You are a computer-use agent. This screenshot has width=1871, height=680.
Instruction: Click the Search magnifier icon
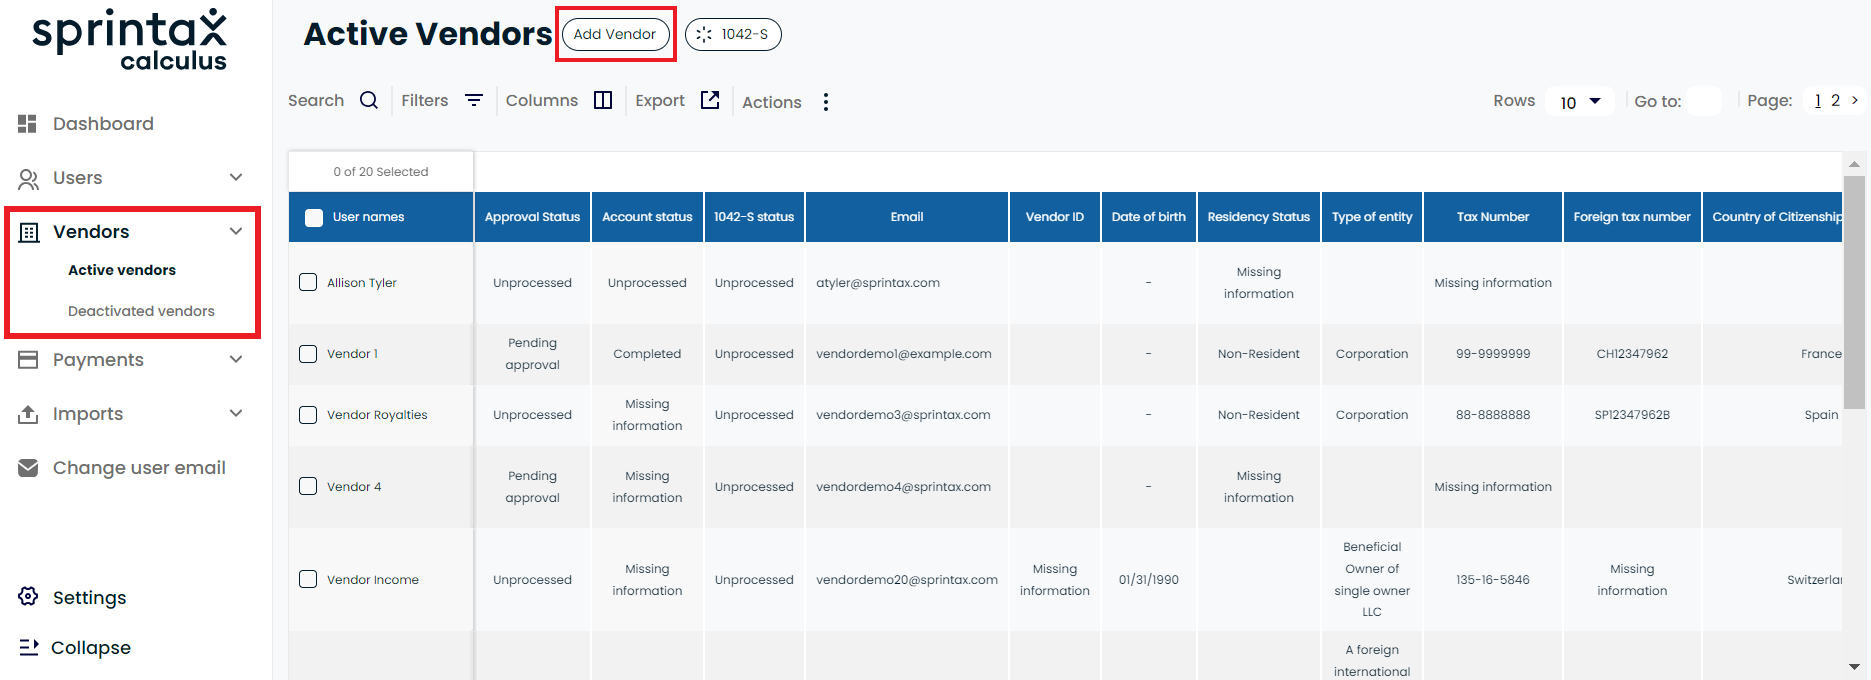[369, 100]
